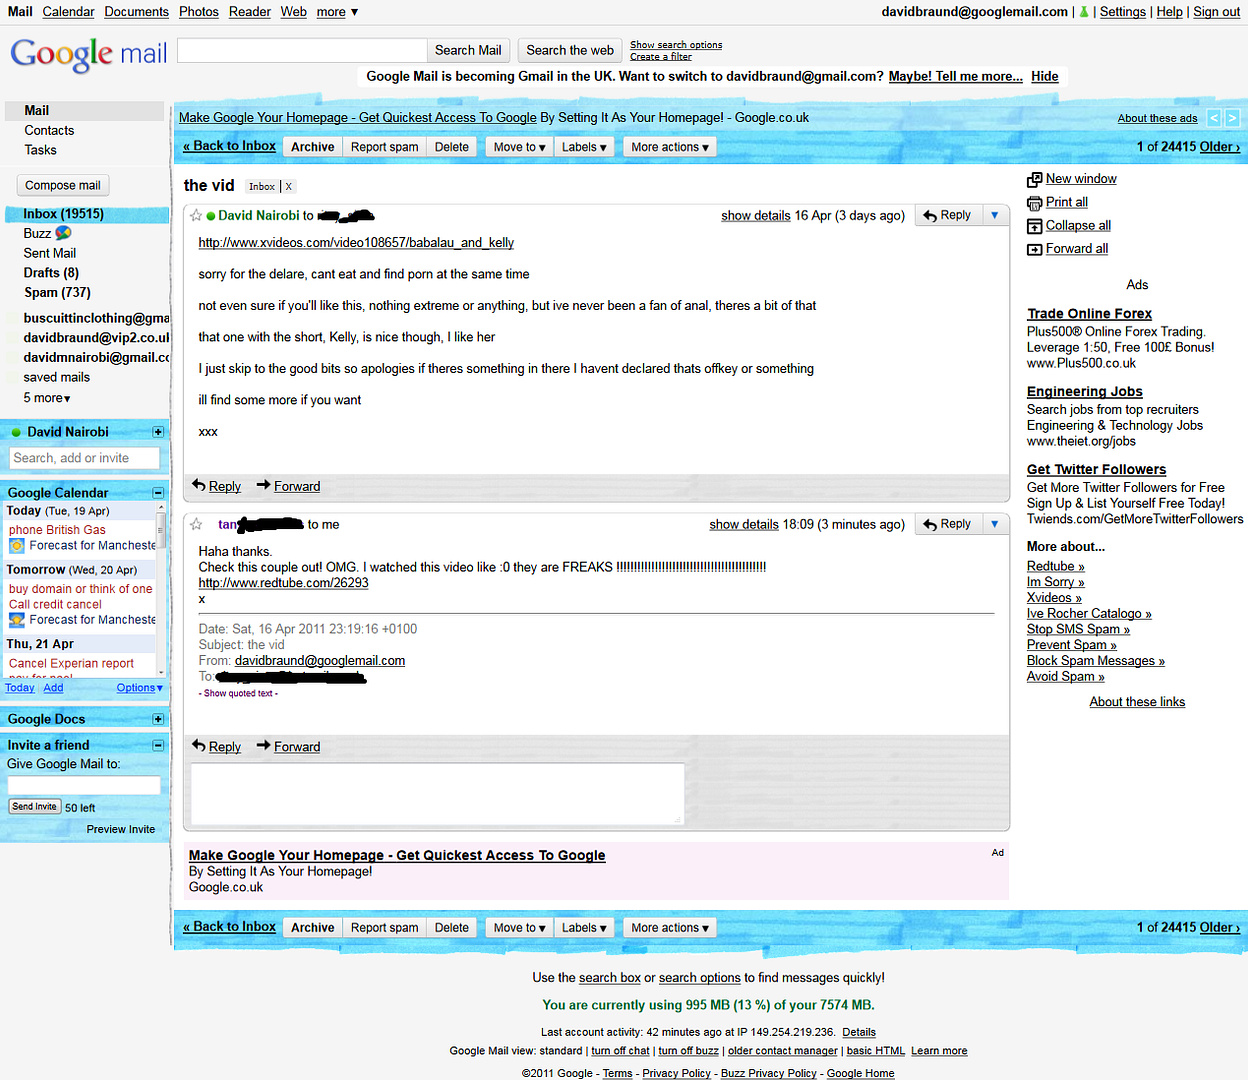
Task: Click into the mail search field
Action: click(x=302, y=50)
